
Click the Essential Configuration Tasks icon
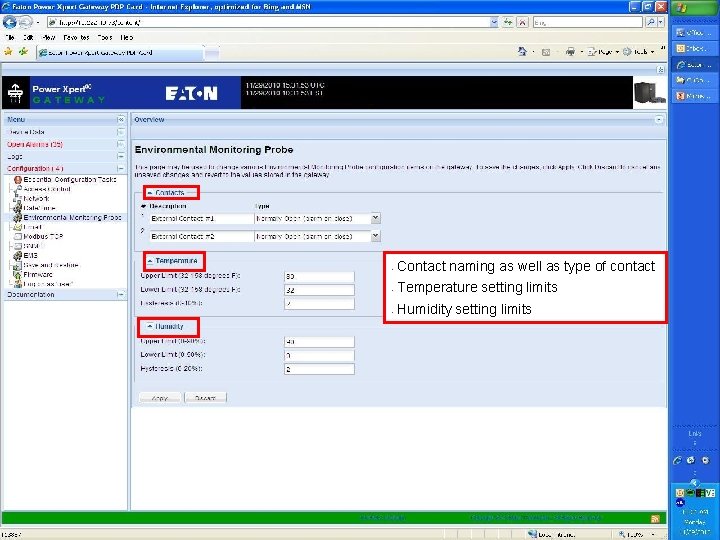click(18, 180)
